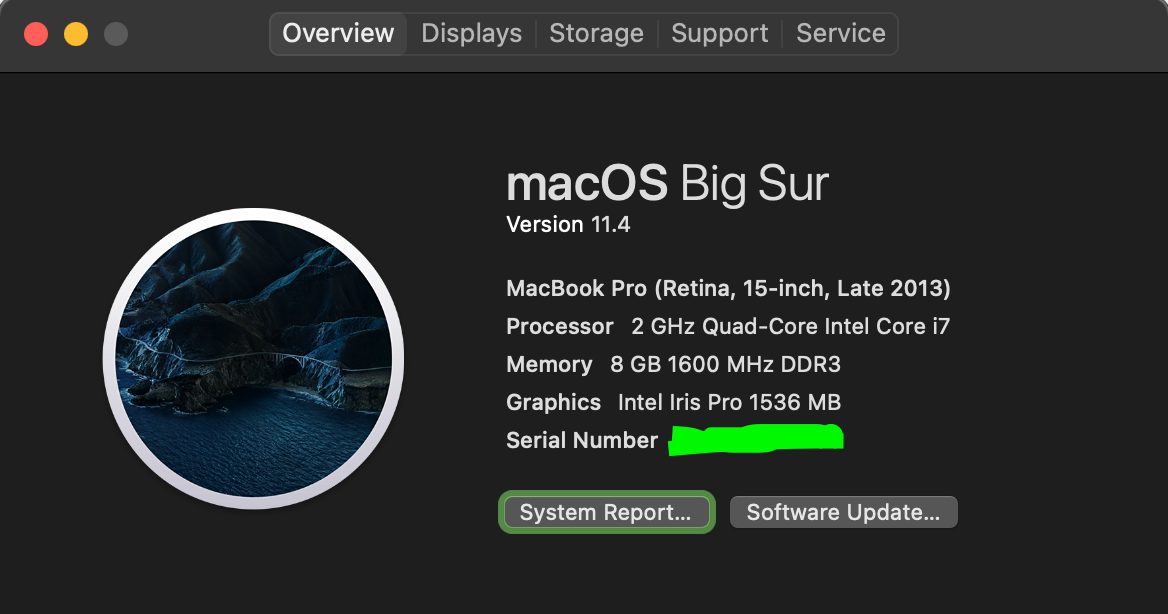Click the disabled gray zoom button
The height and width of the screenshot is (614, 1168).
115,34
